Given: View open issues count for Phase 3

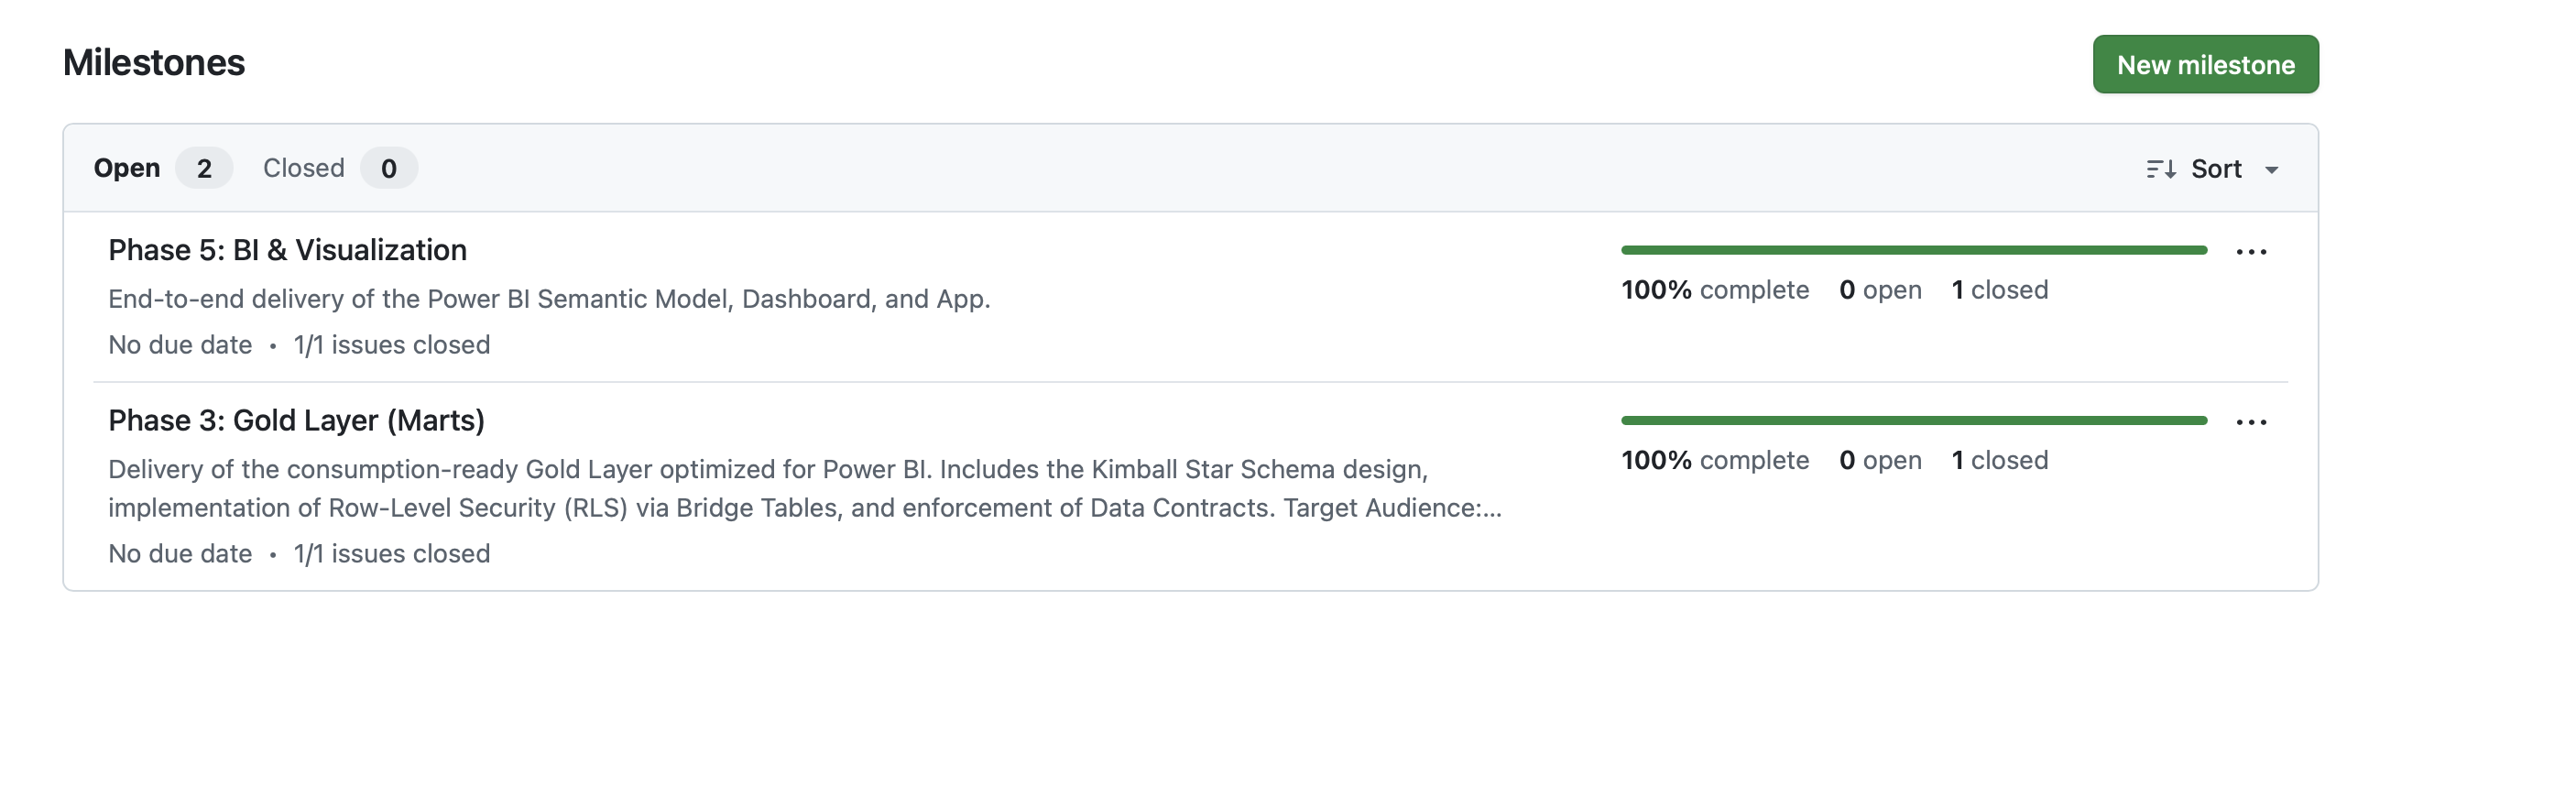Looking at the screenshot, I should (x=1880, y=460).
